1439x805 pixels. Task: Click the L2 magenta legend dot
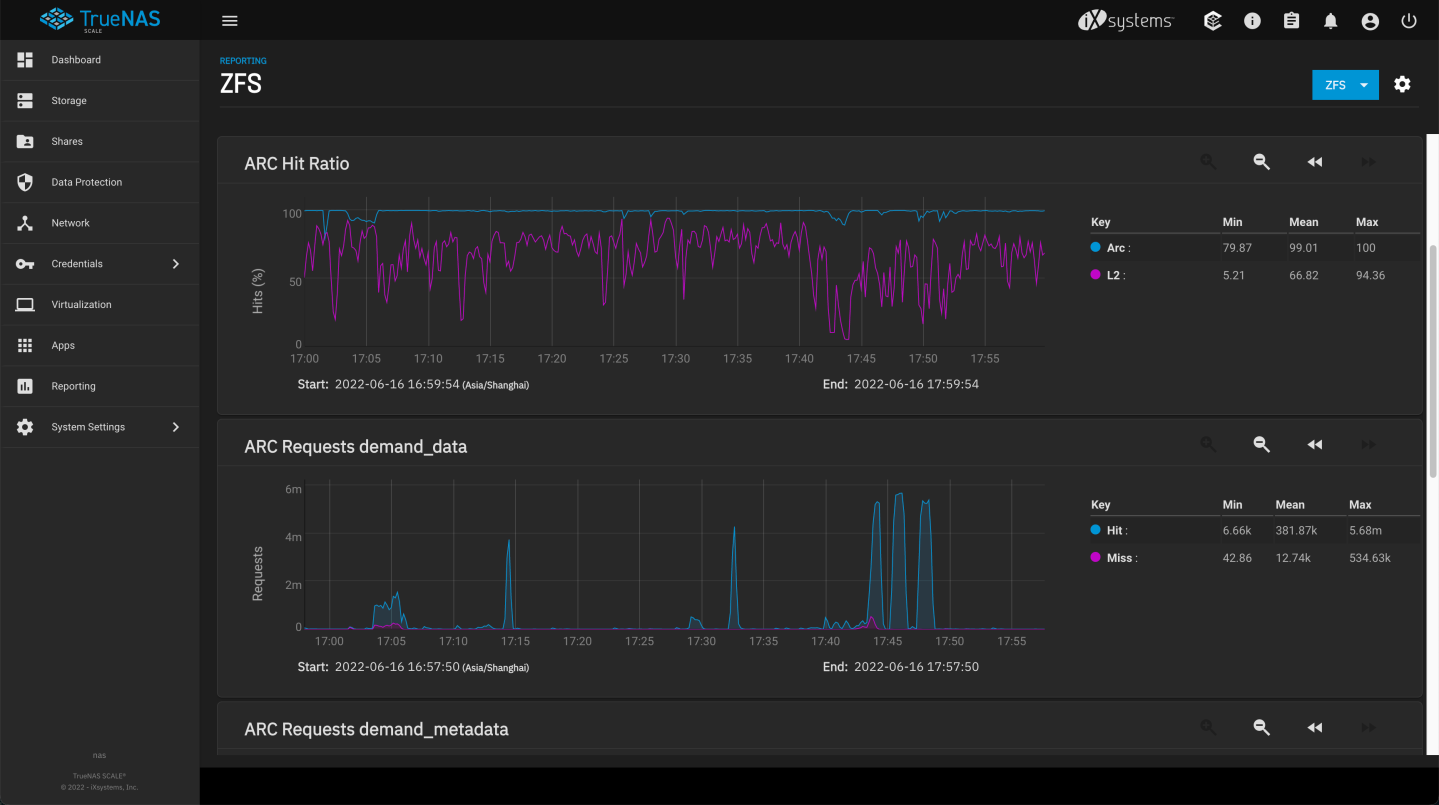[1096, 275]
